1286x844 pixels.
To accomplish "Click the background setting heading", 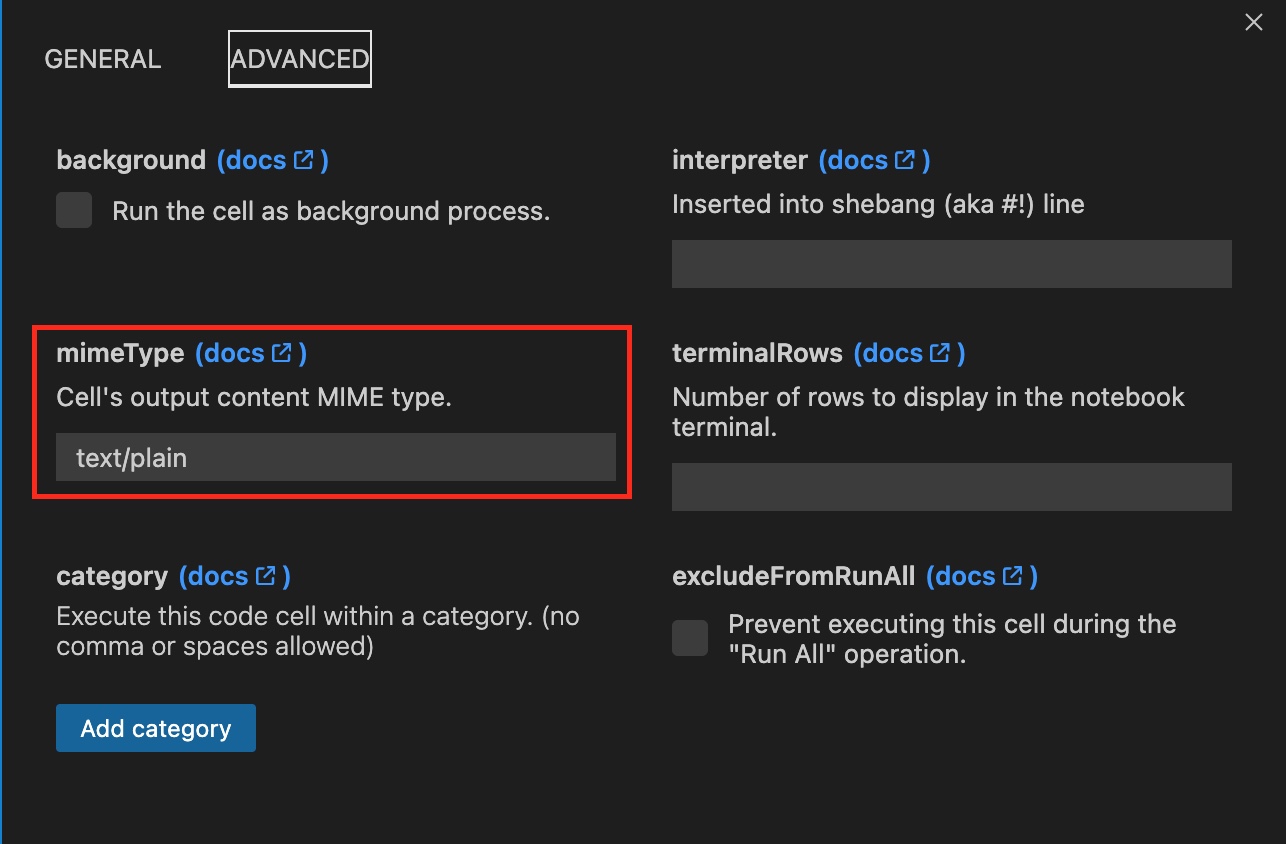I will pos(131,160).
